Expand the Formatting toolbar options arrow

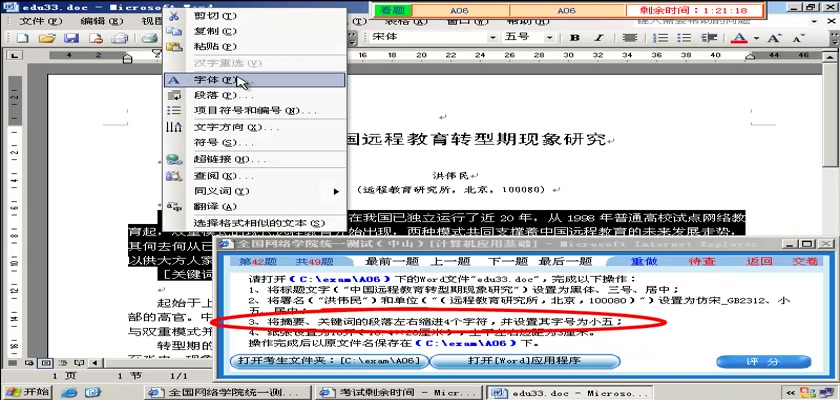pyautogui.click(x=834, y=38)
